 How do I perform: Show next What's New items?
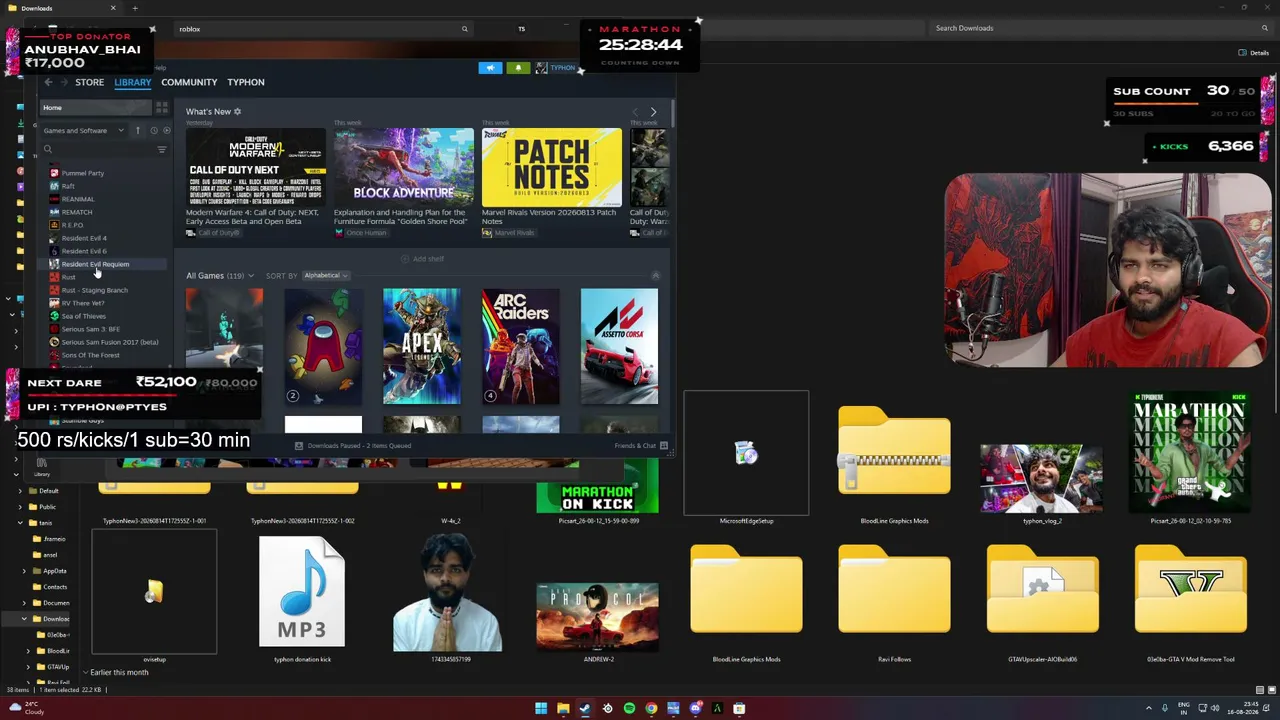click(653, 112)
